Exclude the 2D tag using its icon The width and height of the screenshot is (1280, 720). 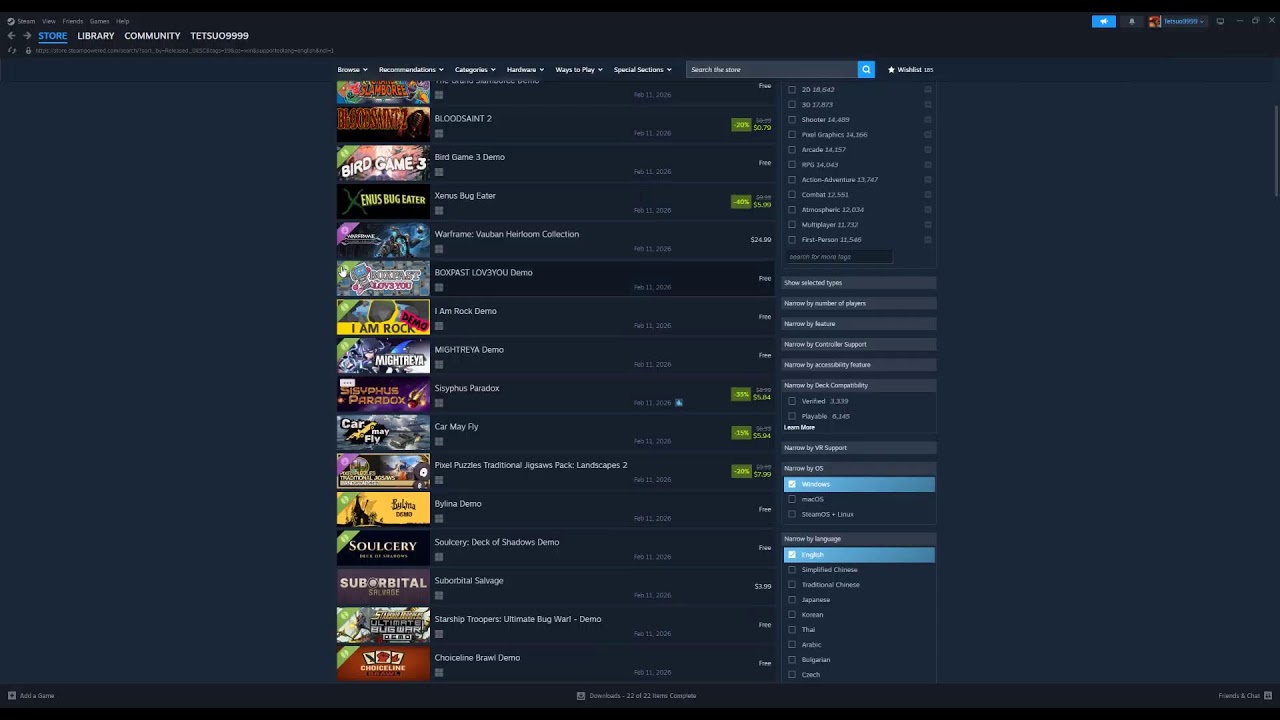pos(928,90)
